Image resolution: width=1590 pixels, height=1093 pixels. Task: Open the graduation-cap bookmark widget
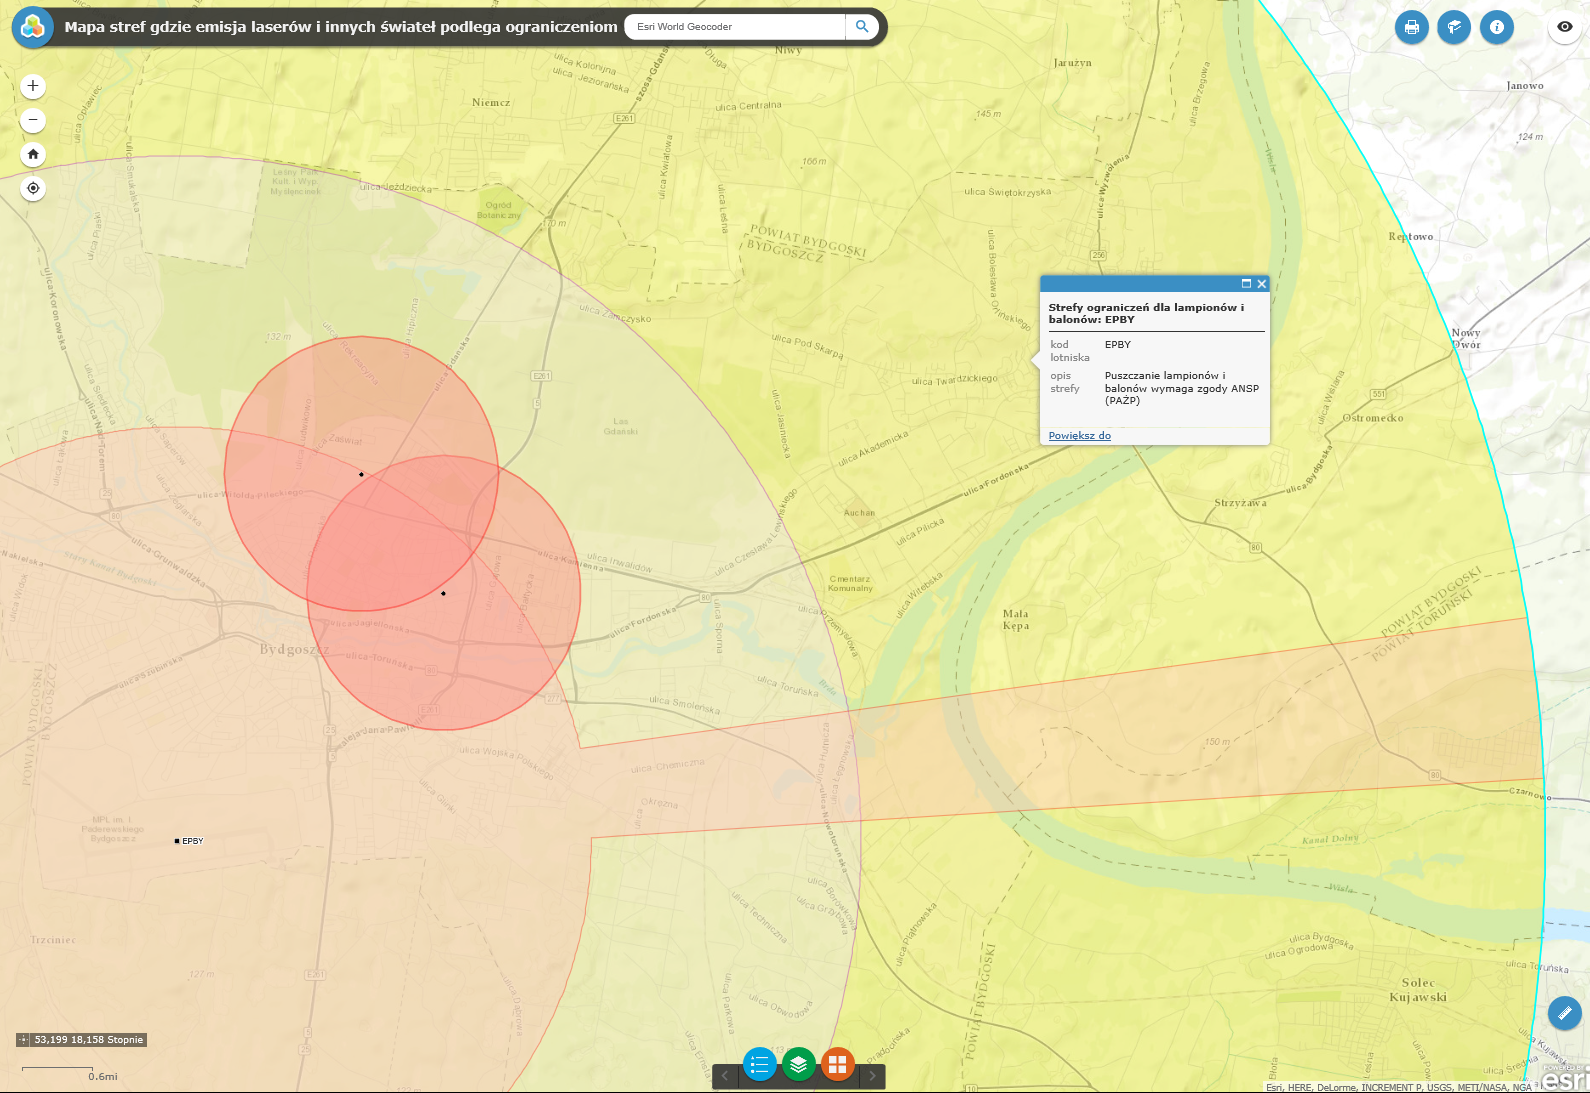pyautogui.click(x=1453, y=27)
